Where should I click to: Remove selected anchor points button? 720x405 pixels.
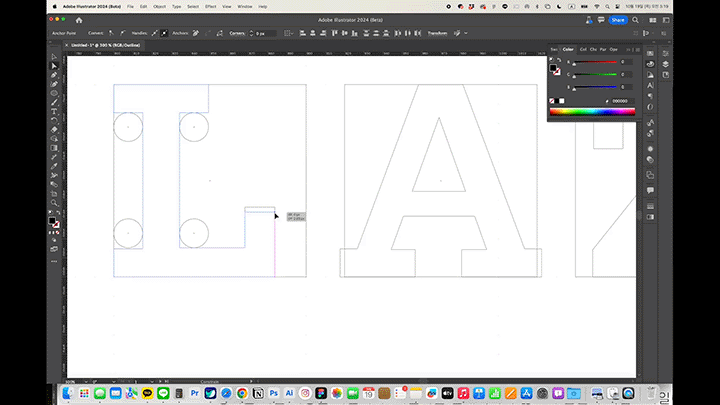(x=196, y=33)
